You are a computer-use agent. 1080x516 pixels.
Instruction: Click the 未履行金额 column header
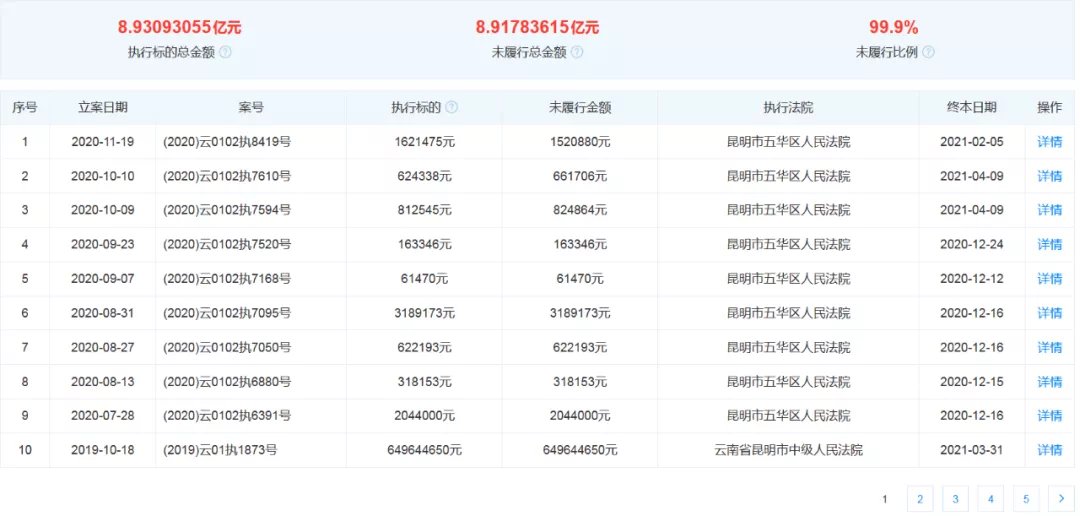tap(580, 107)
